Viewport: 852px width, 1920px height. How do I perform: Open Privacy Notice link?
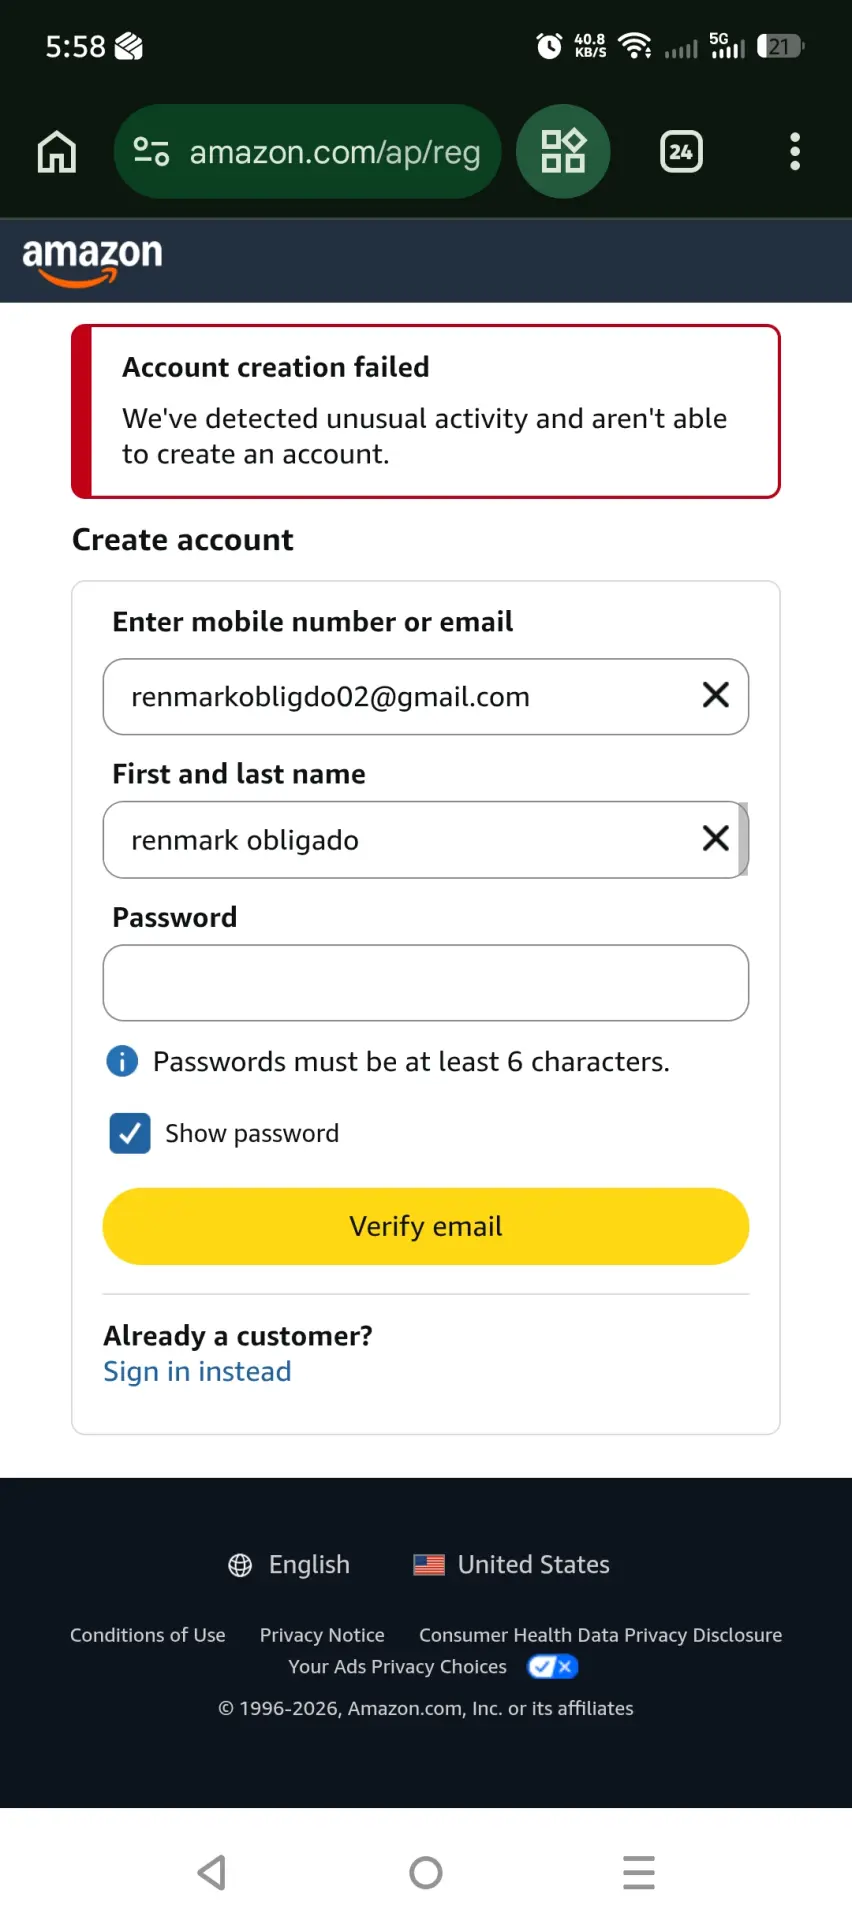(x=322, y=1635)
